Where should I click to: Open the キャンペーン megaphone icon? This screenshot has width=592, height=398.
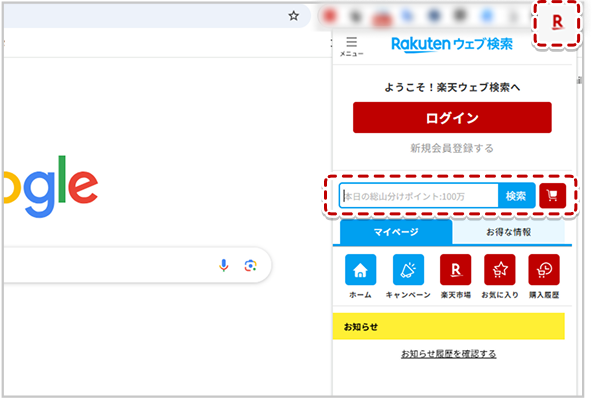click(x=408, y=270)
